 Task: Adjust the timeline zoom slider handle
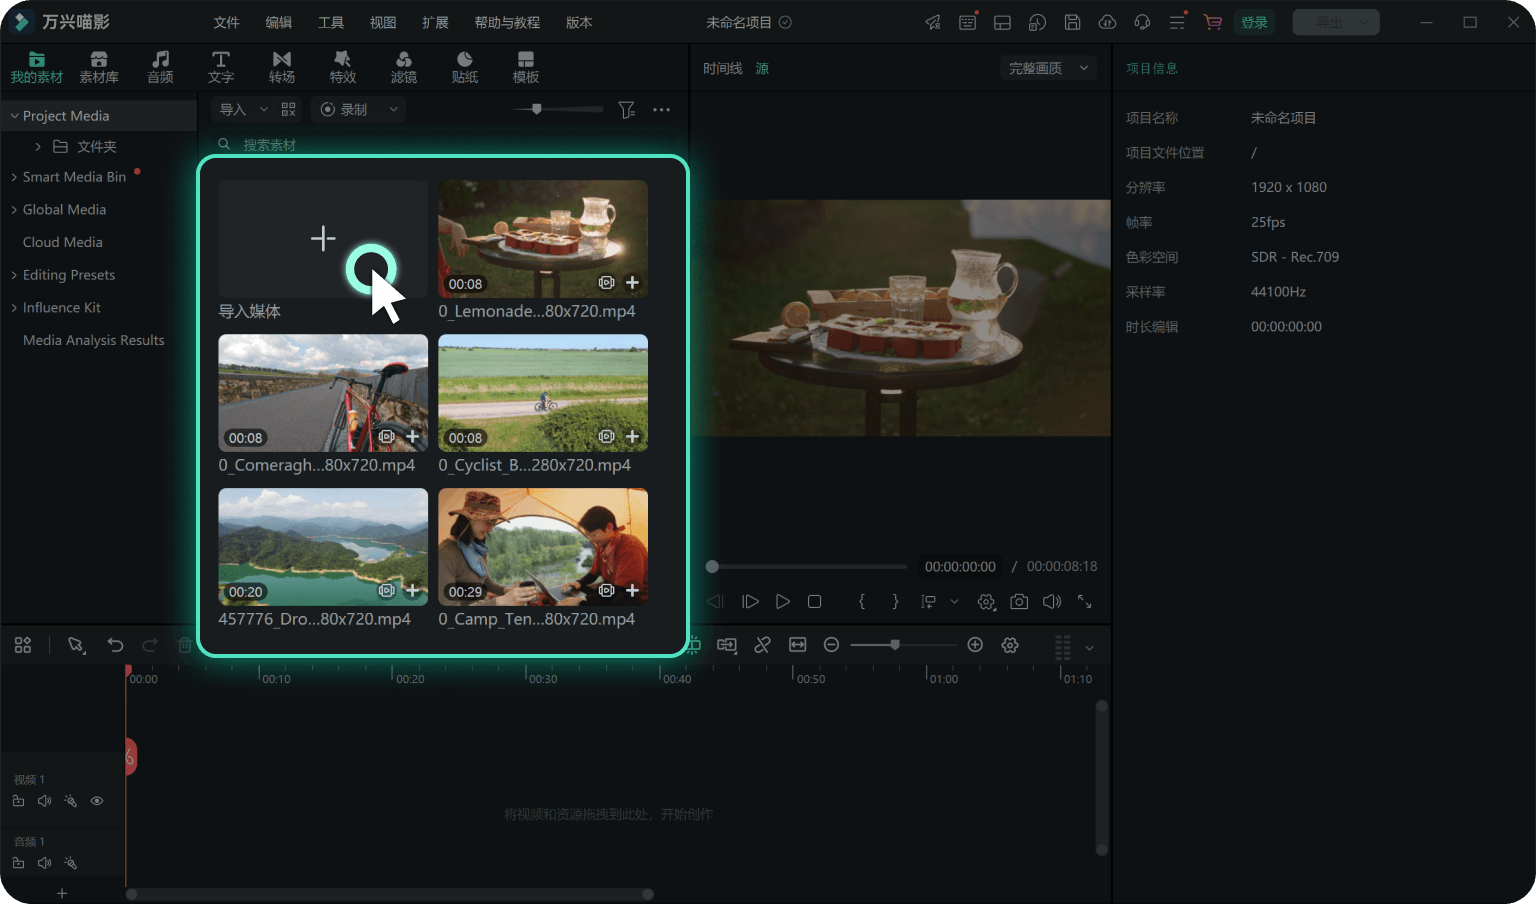pyautogui.click(x=895, y=645)
